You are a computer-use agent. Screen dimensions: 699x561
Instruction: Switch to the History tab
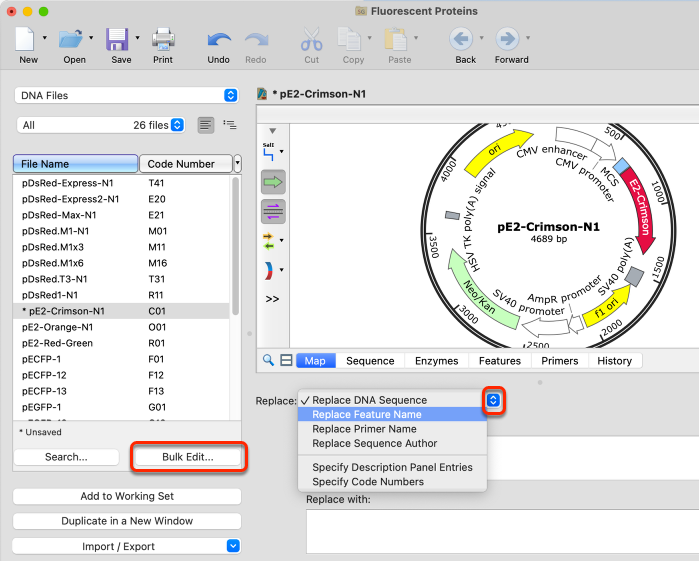(614, 360)
